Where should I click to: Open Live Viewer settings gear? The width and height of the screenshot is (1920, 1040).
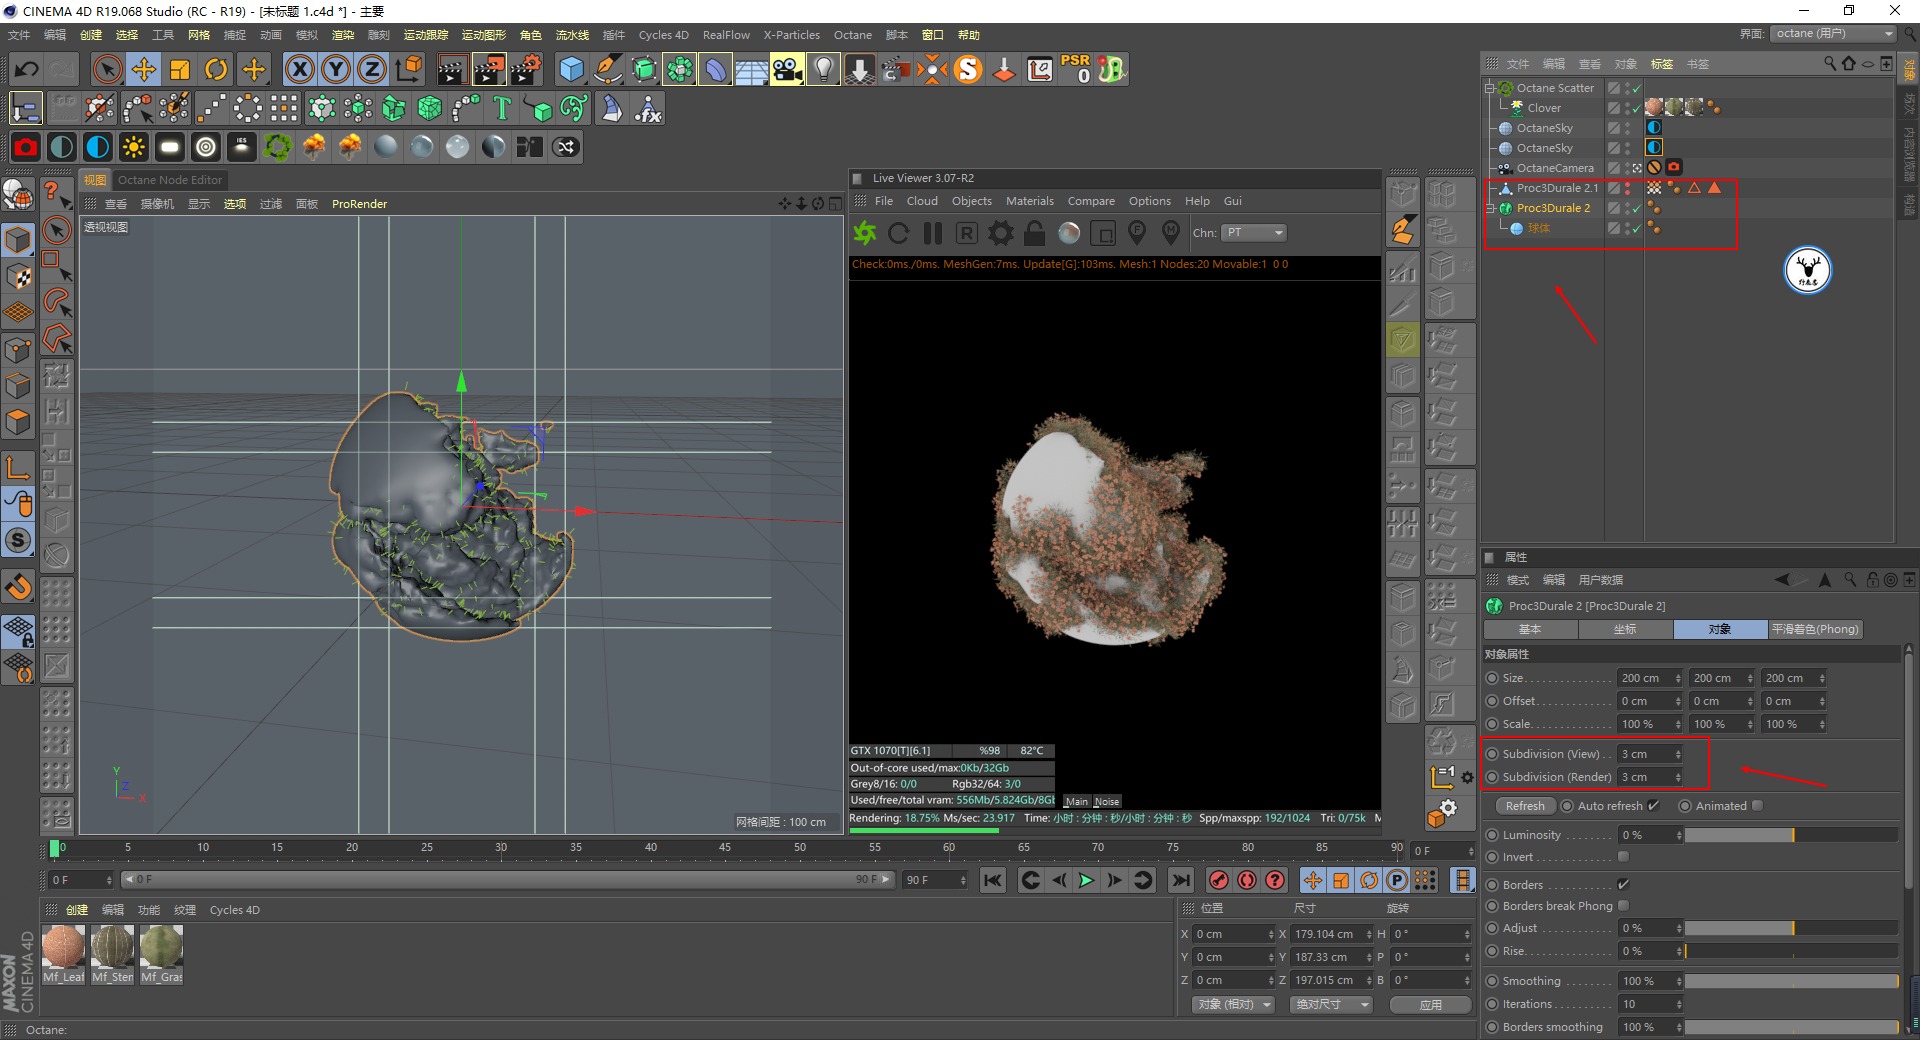1000,233
